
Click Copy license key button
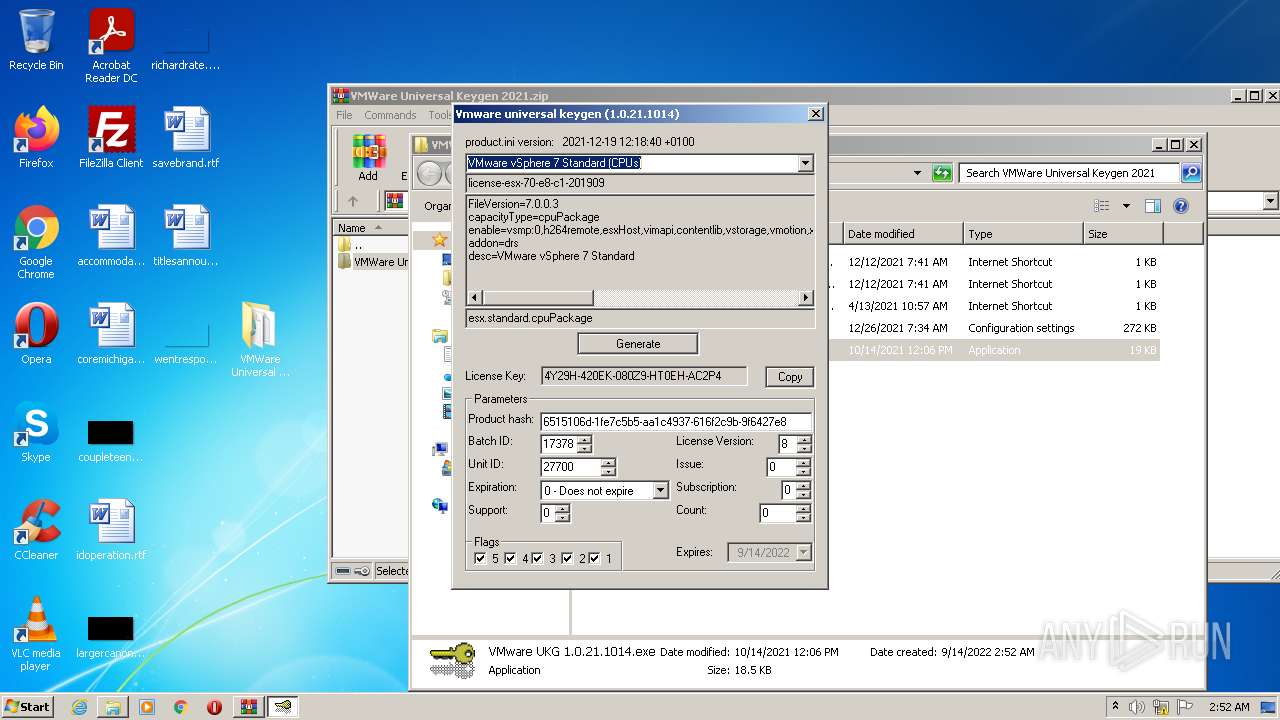coord(790,377)
